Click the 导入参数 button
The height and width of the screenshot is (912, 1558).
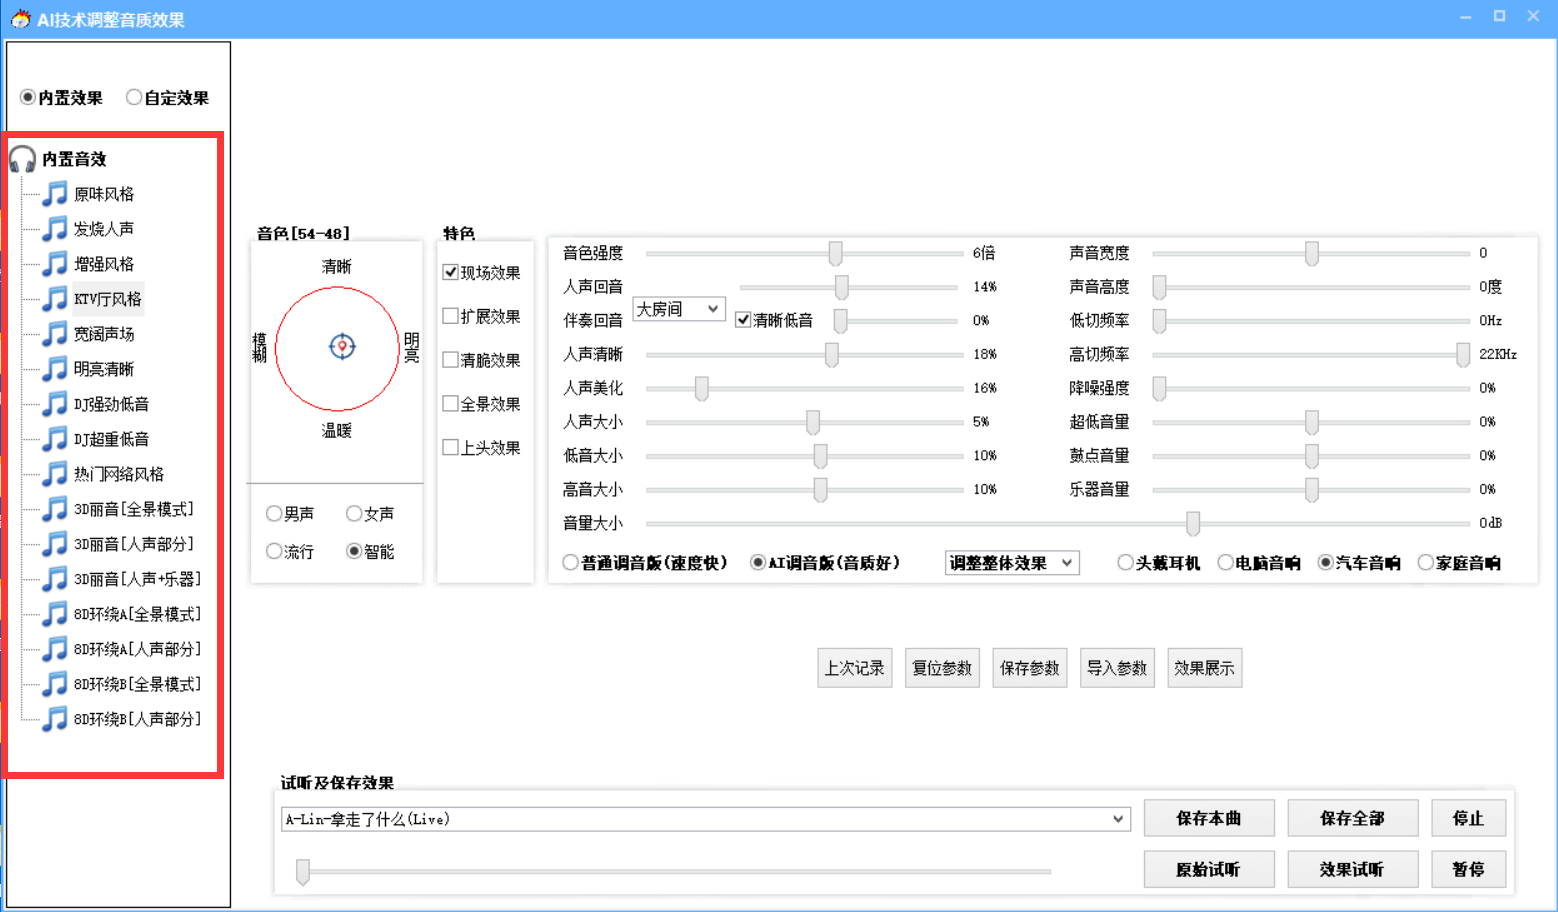[1117, 668]
